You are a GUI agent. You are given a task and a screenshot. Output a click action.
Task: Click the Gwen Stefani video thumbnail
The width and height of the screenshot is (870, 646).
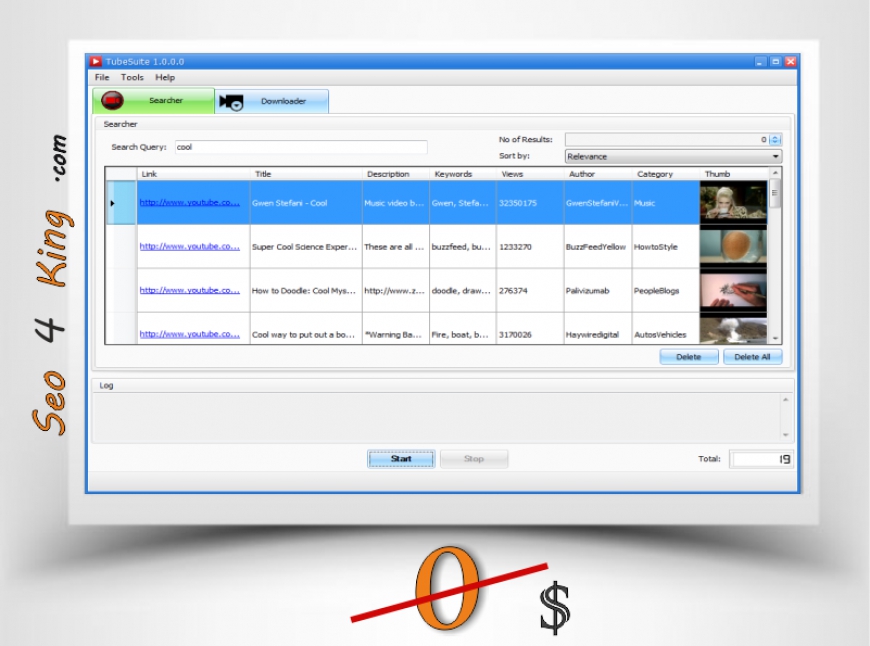tap(733, 202)
